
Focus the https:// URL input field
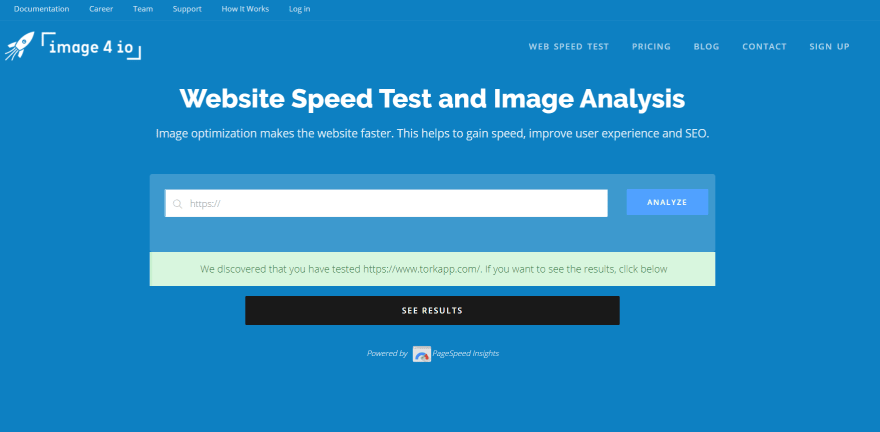pos(386,203)
